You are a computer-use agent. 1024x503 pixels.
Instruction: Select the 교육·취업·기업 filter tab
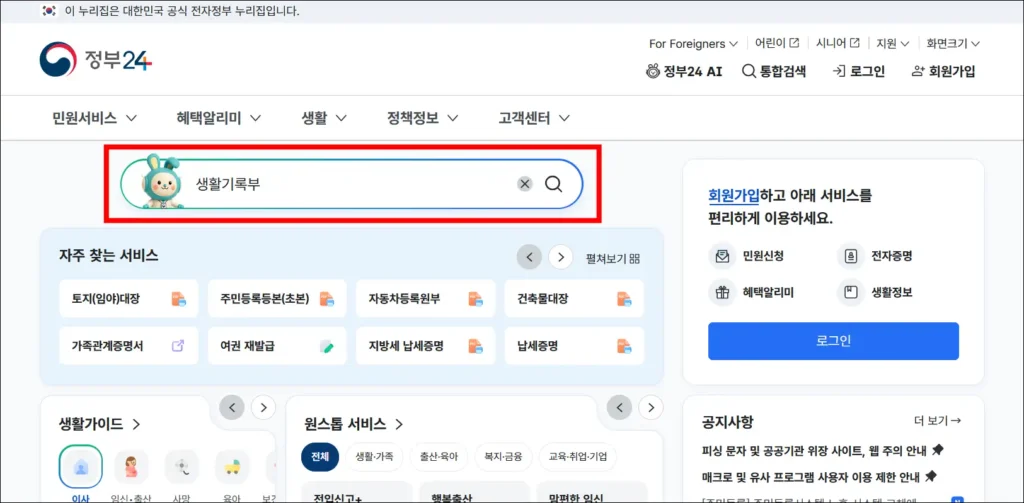click(x=577, y=457)
